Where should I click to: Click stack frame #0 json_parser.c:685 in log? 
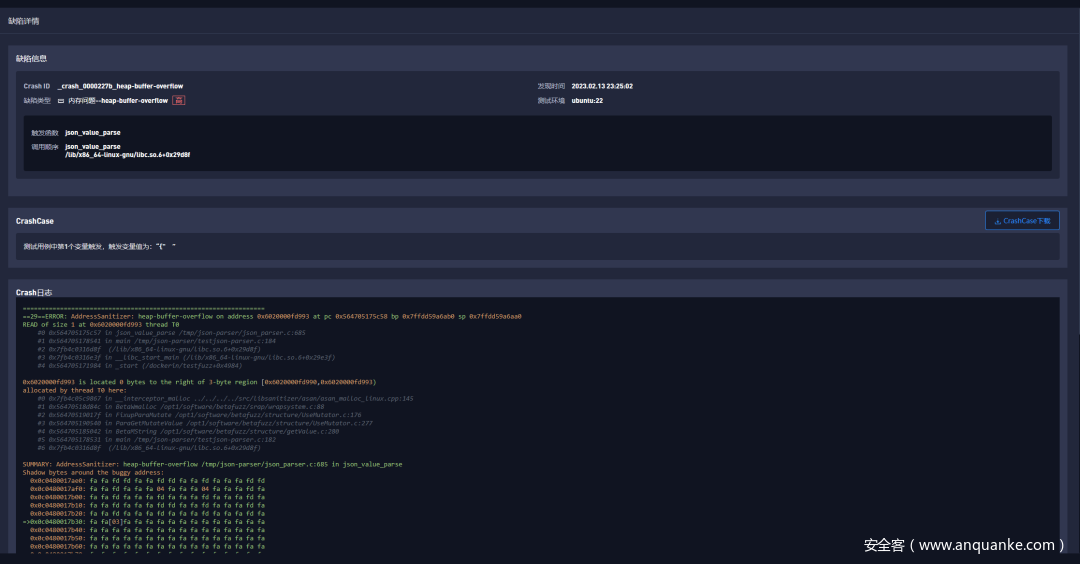coord(171,332)
